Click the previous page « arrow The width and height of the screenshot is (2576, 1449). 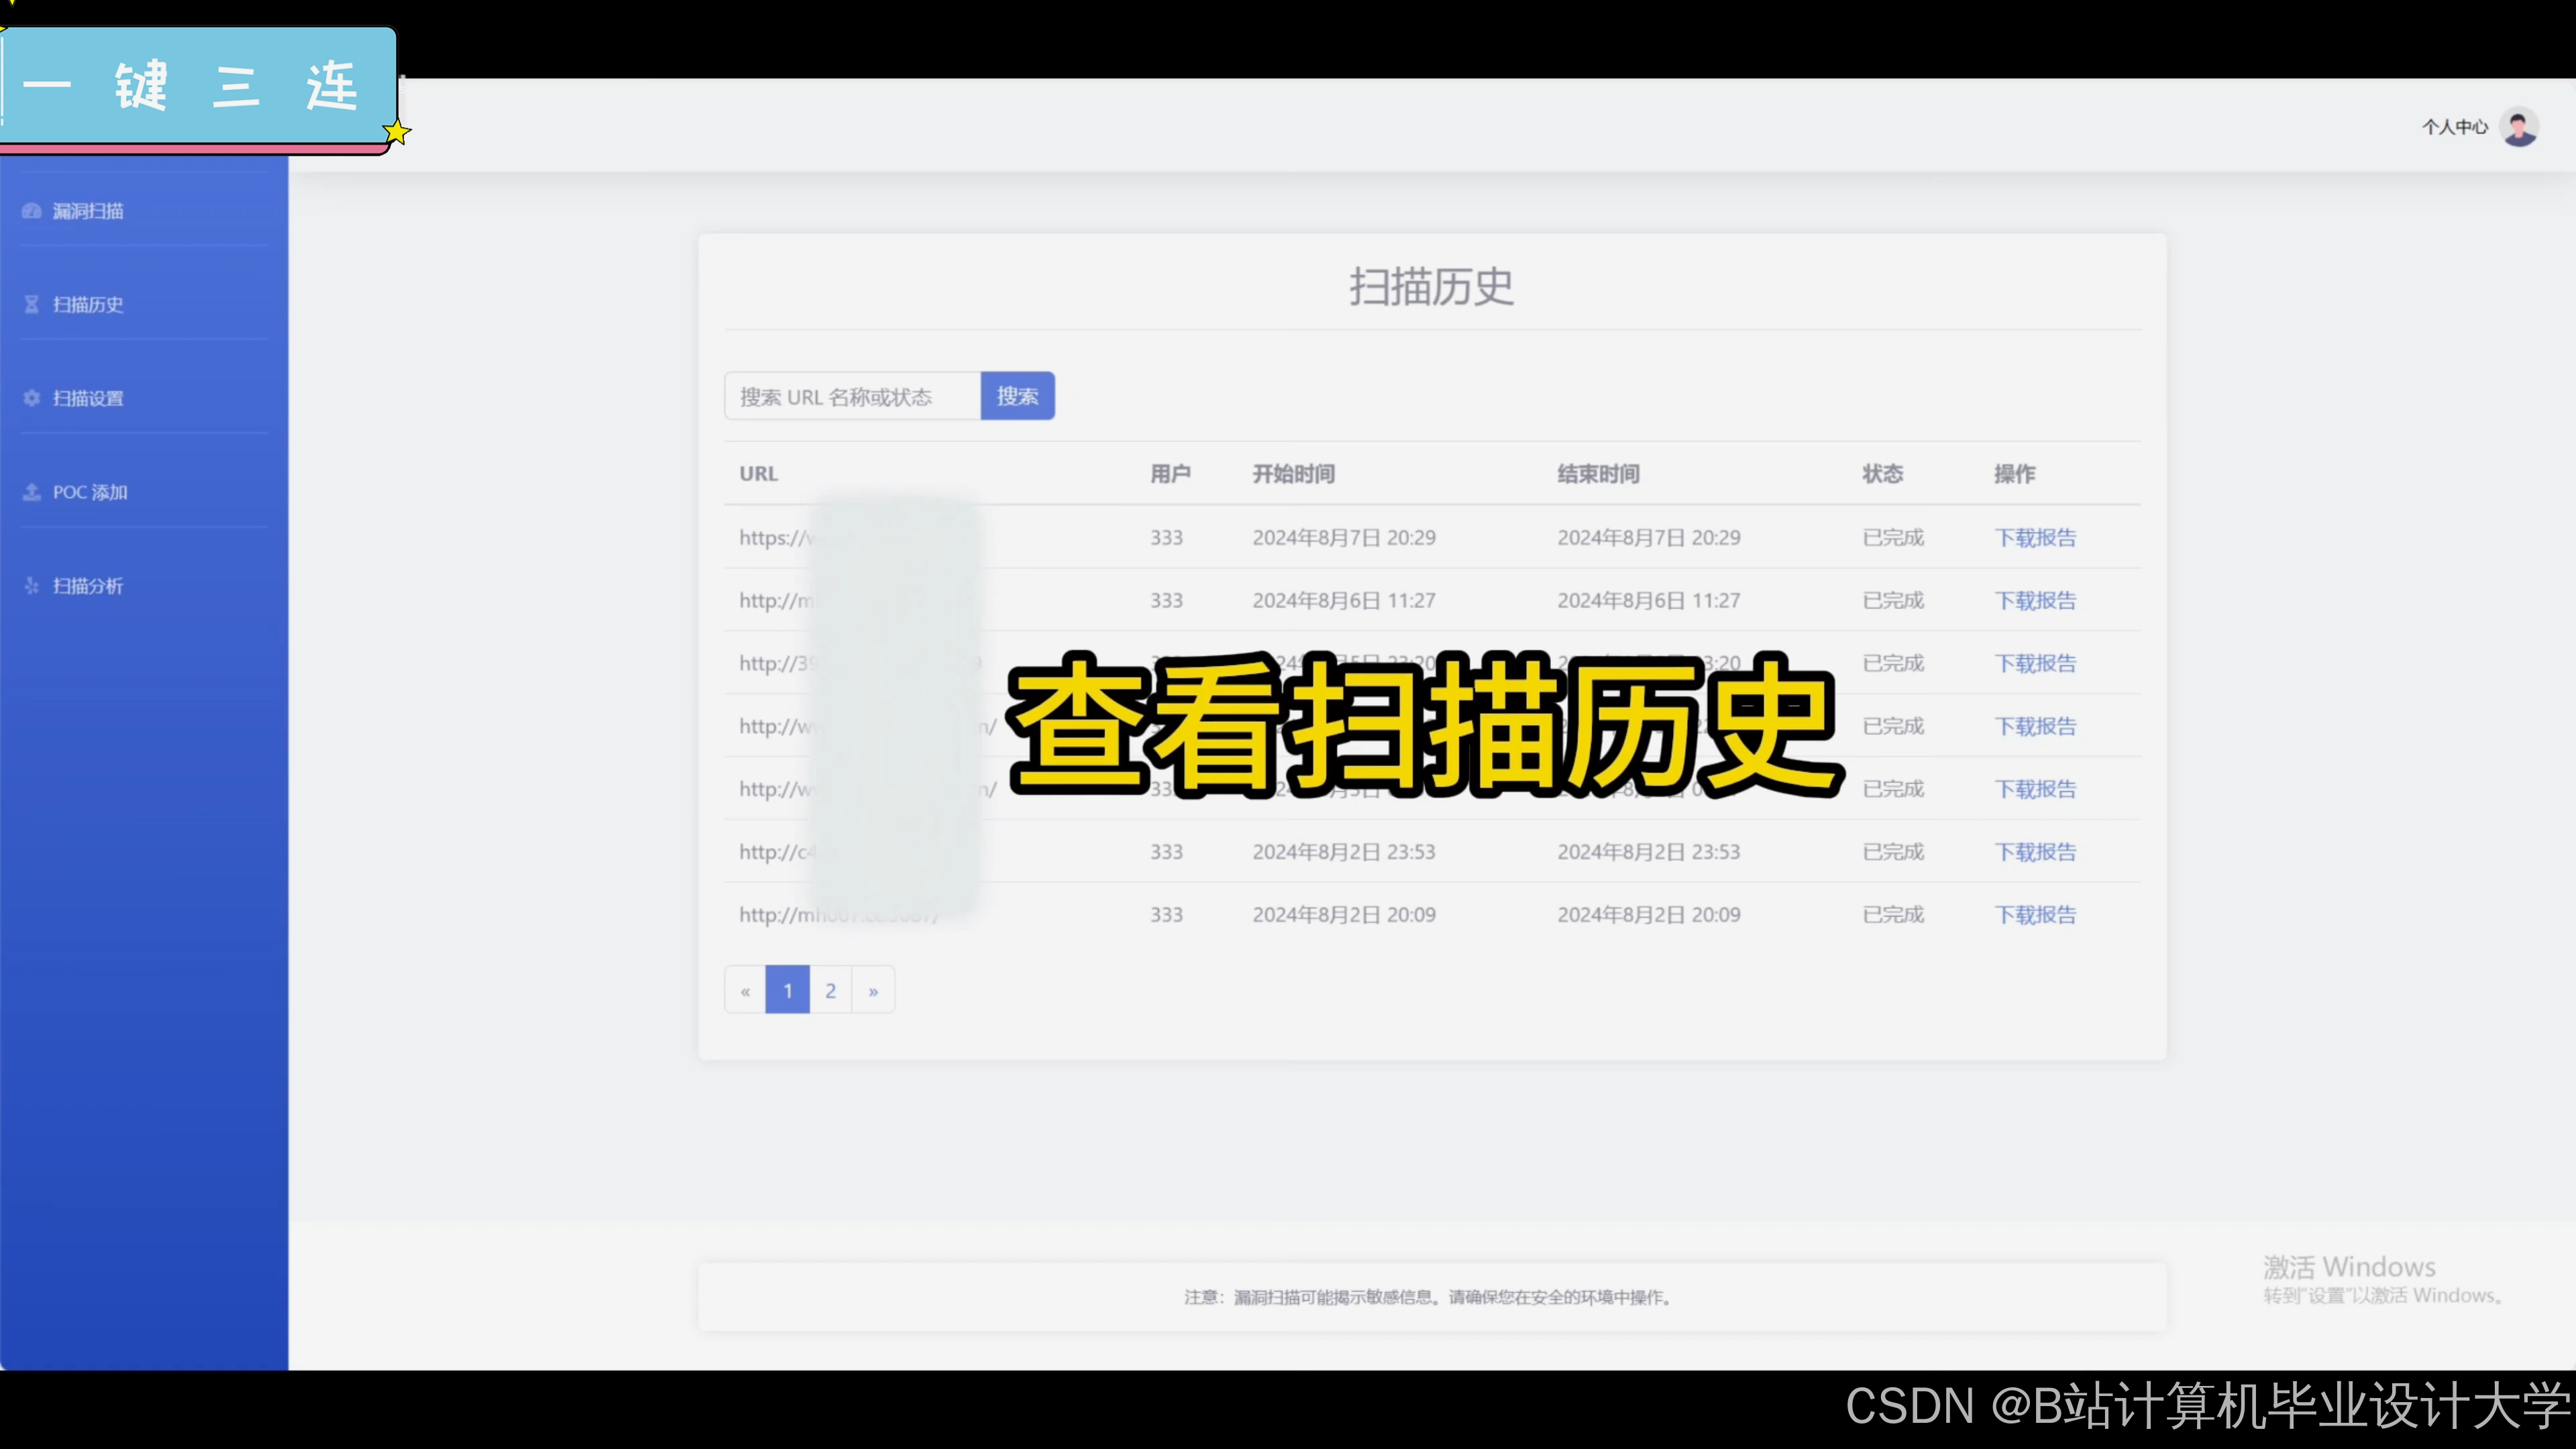click(745, 991)
